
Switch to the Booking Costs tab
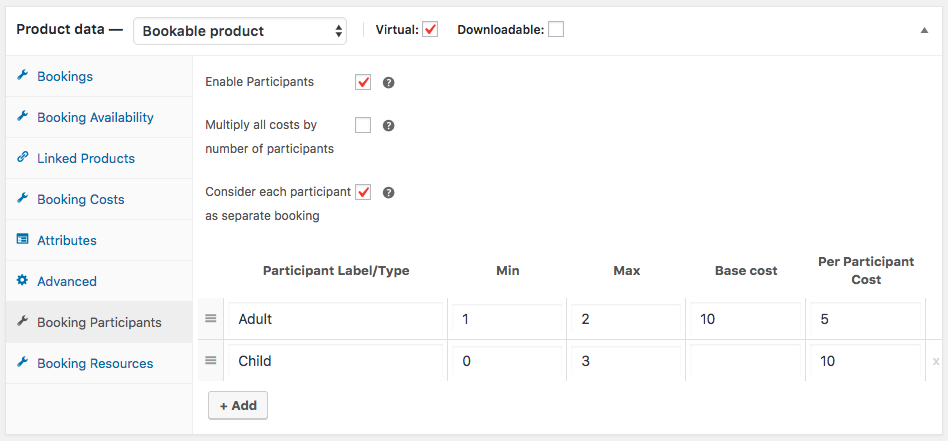[x=80, y=199]
